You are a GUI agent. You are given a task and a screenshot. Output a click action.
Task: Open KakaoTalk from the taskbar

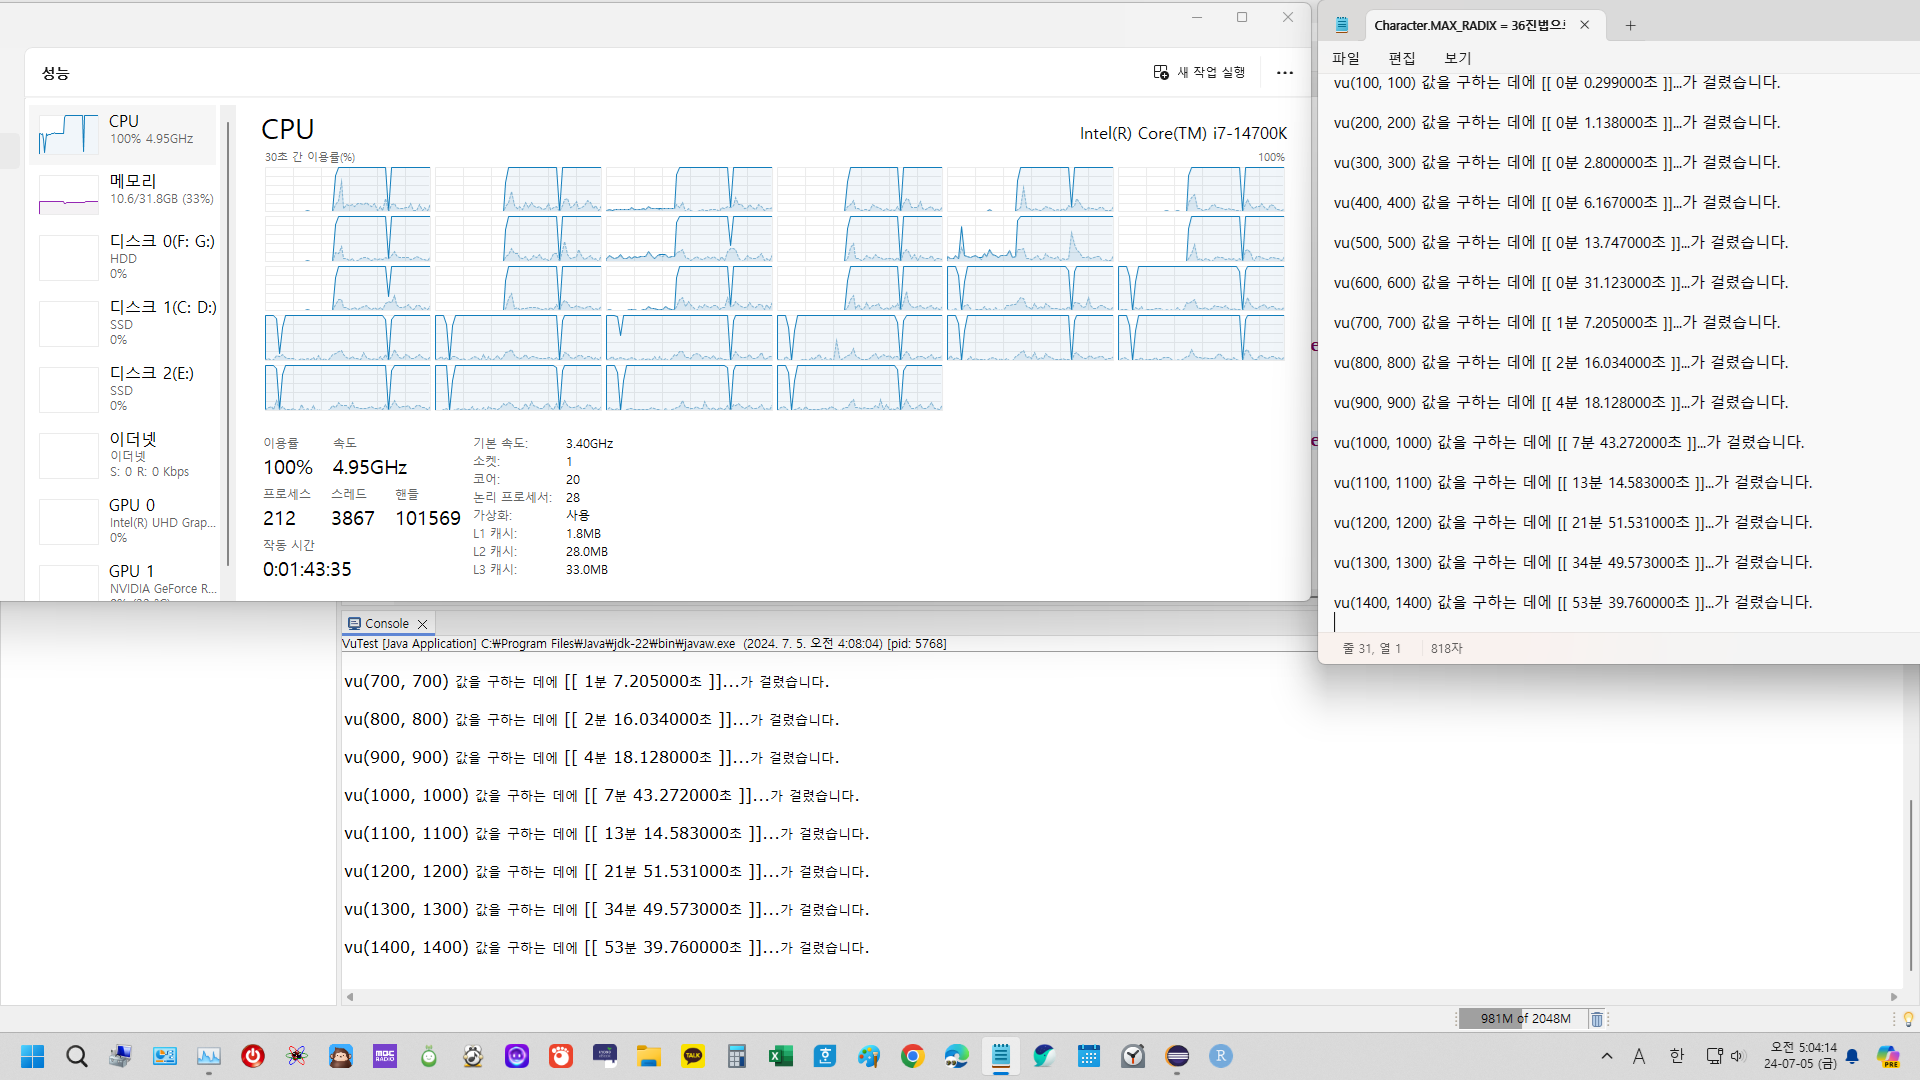click(x=692, y=1056)
